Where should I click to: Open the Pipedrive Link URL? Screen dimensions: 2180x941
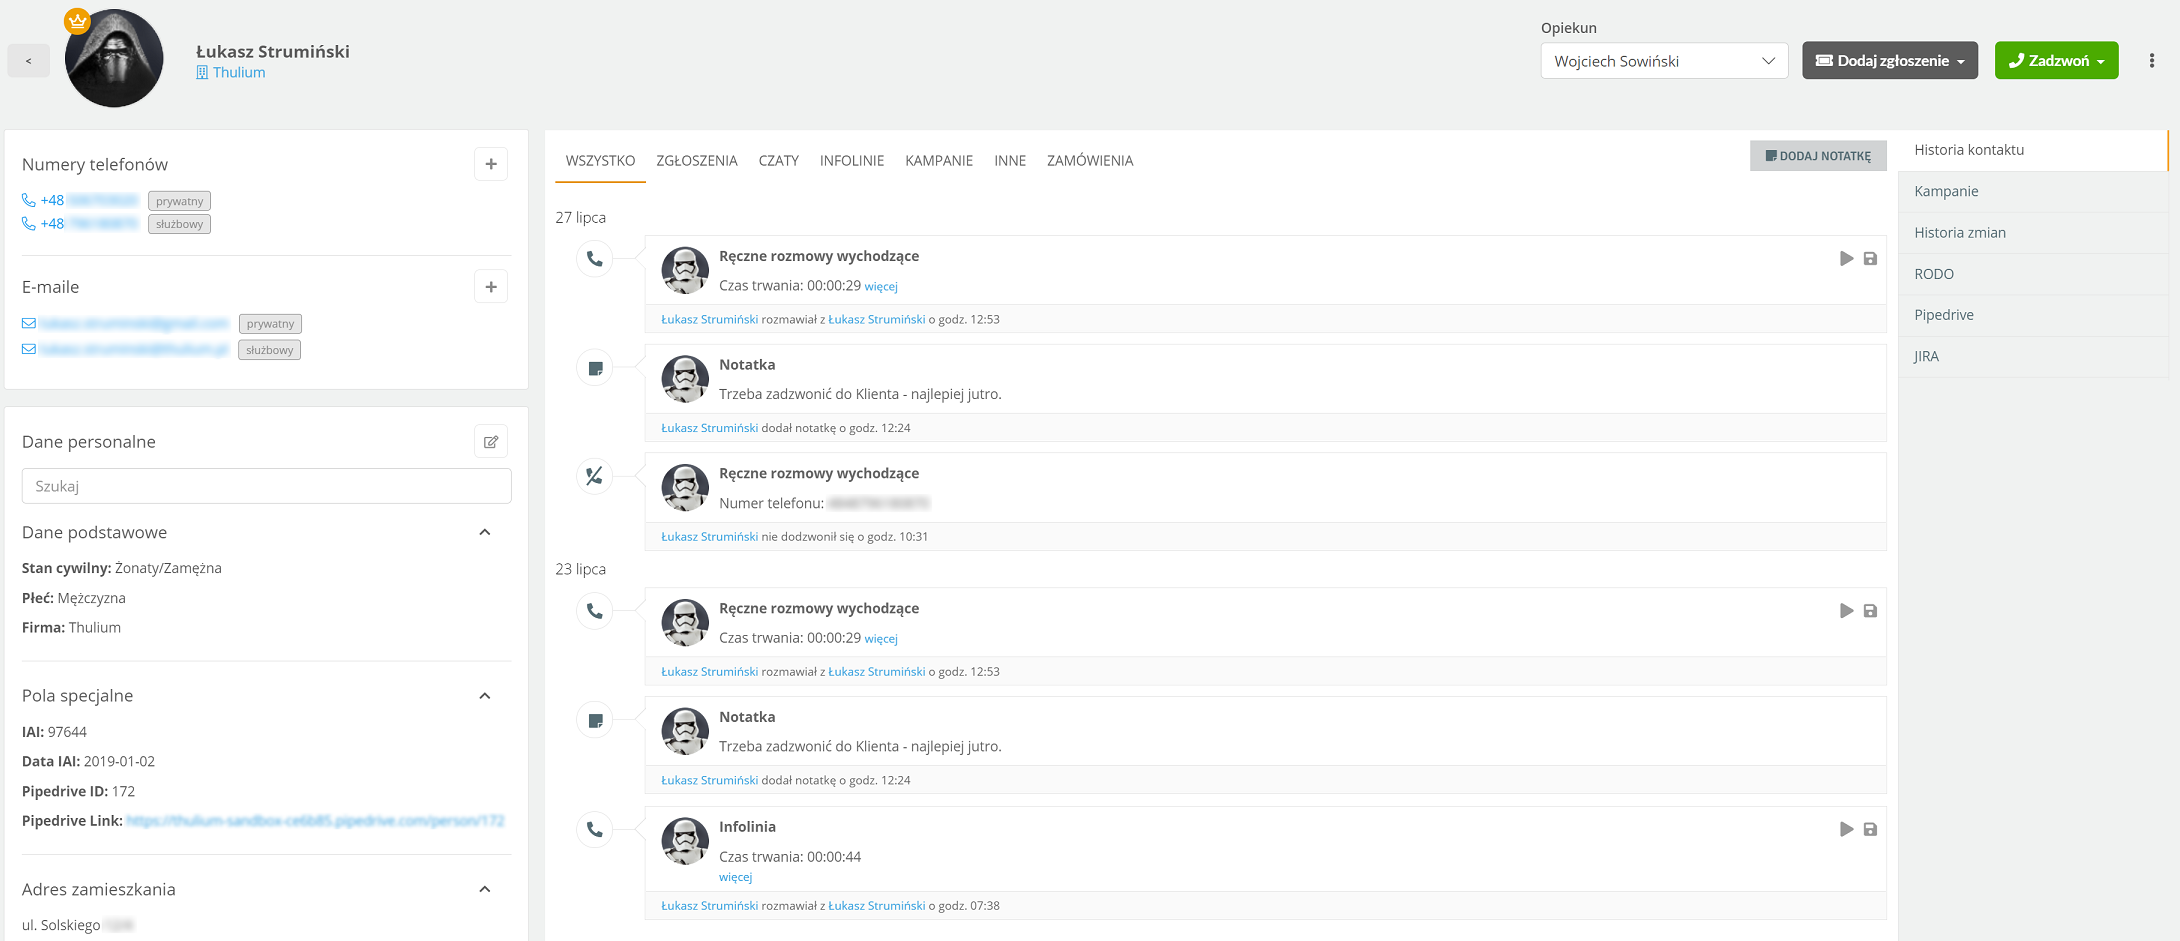[316, 821]
